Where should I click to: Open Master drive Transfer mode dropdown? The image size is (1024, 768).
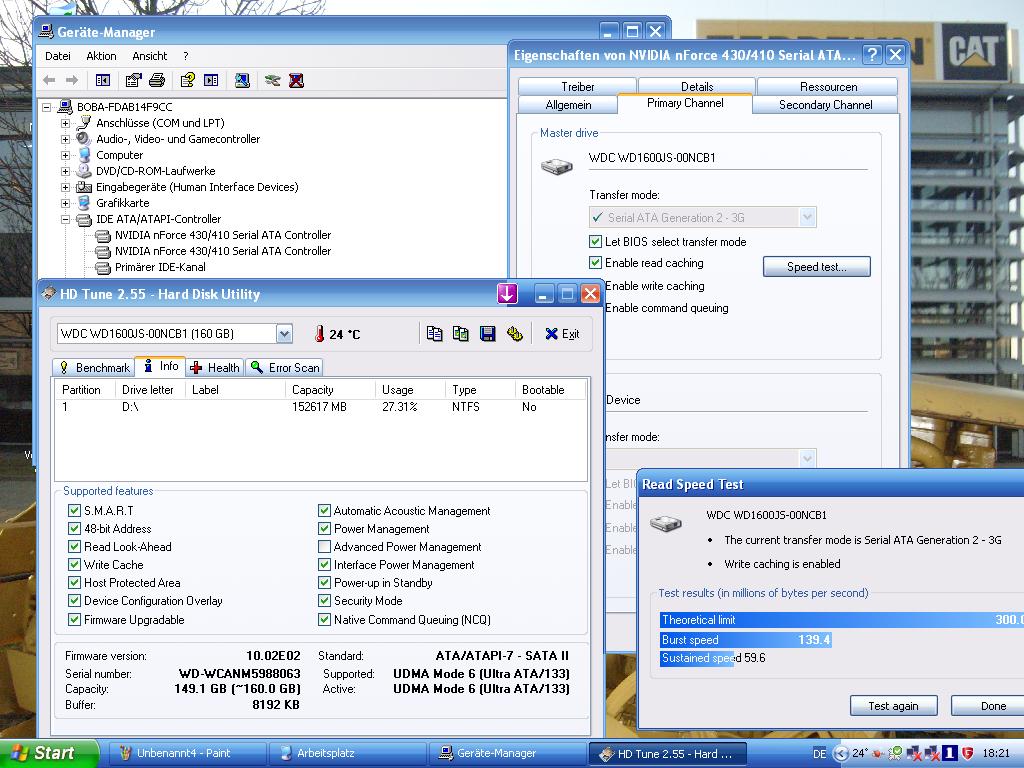click(807, 217)
